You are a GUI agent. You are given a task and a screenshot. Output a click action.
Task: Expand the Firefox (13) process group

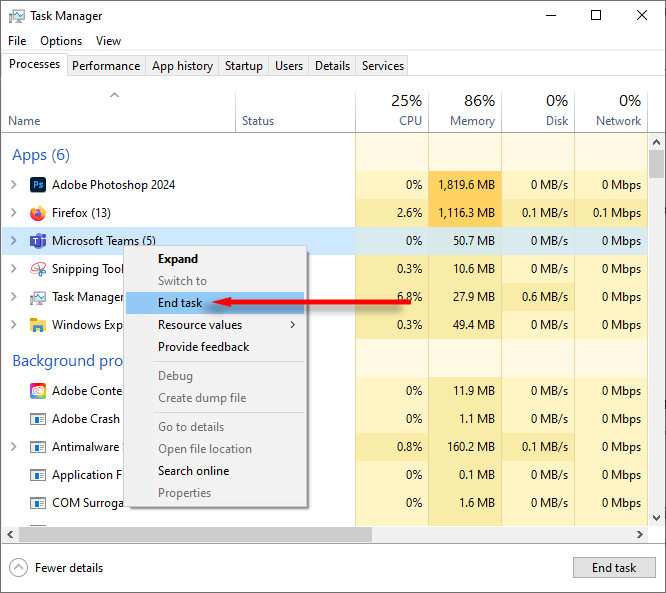[14, 213]
